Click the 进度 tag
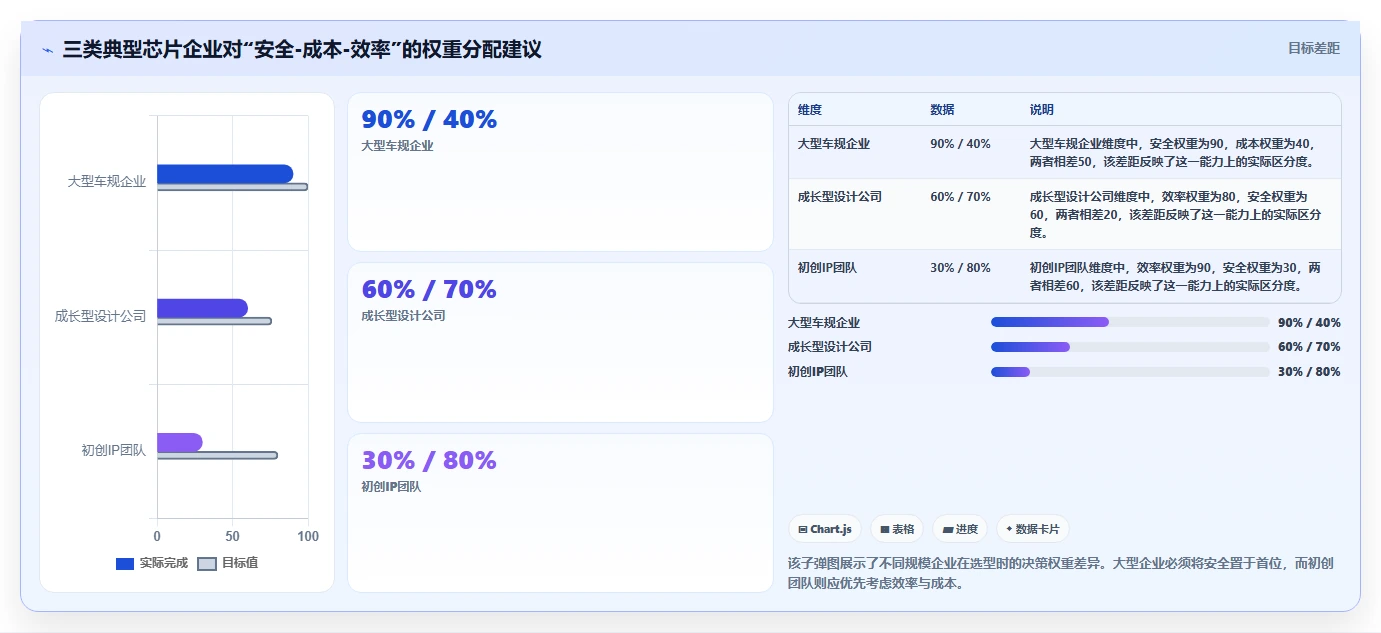 [960, 529]
